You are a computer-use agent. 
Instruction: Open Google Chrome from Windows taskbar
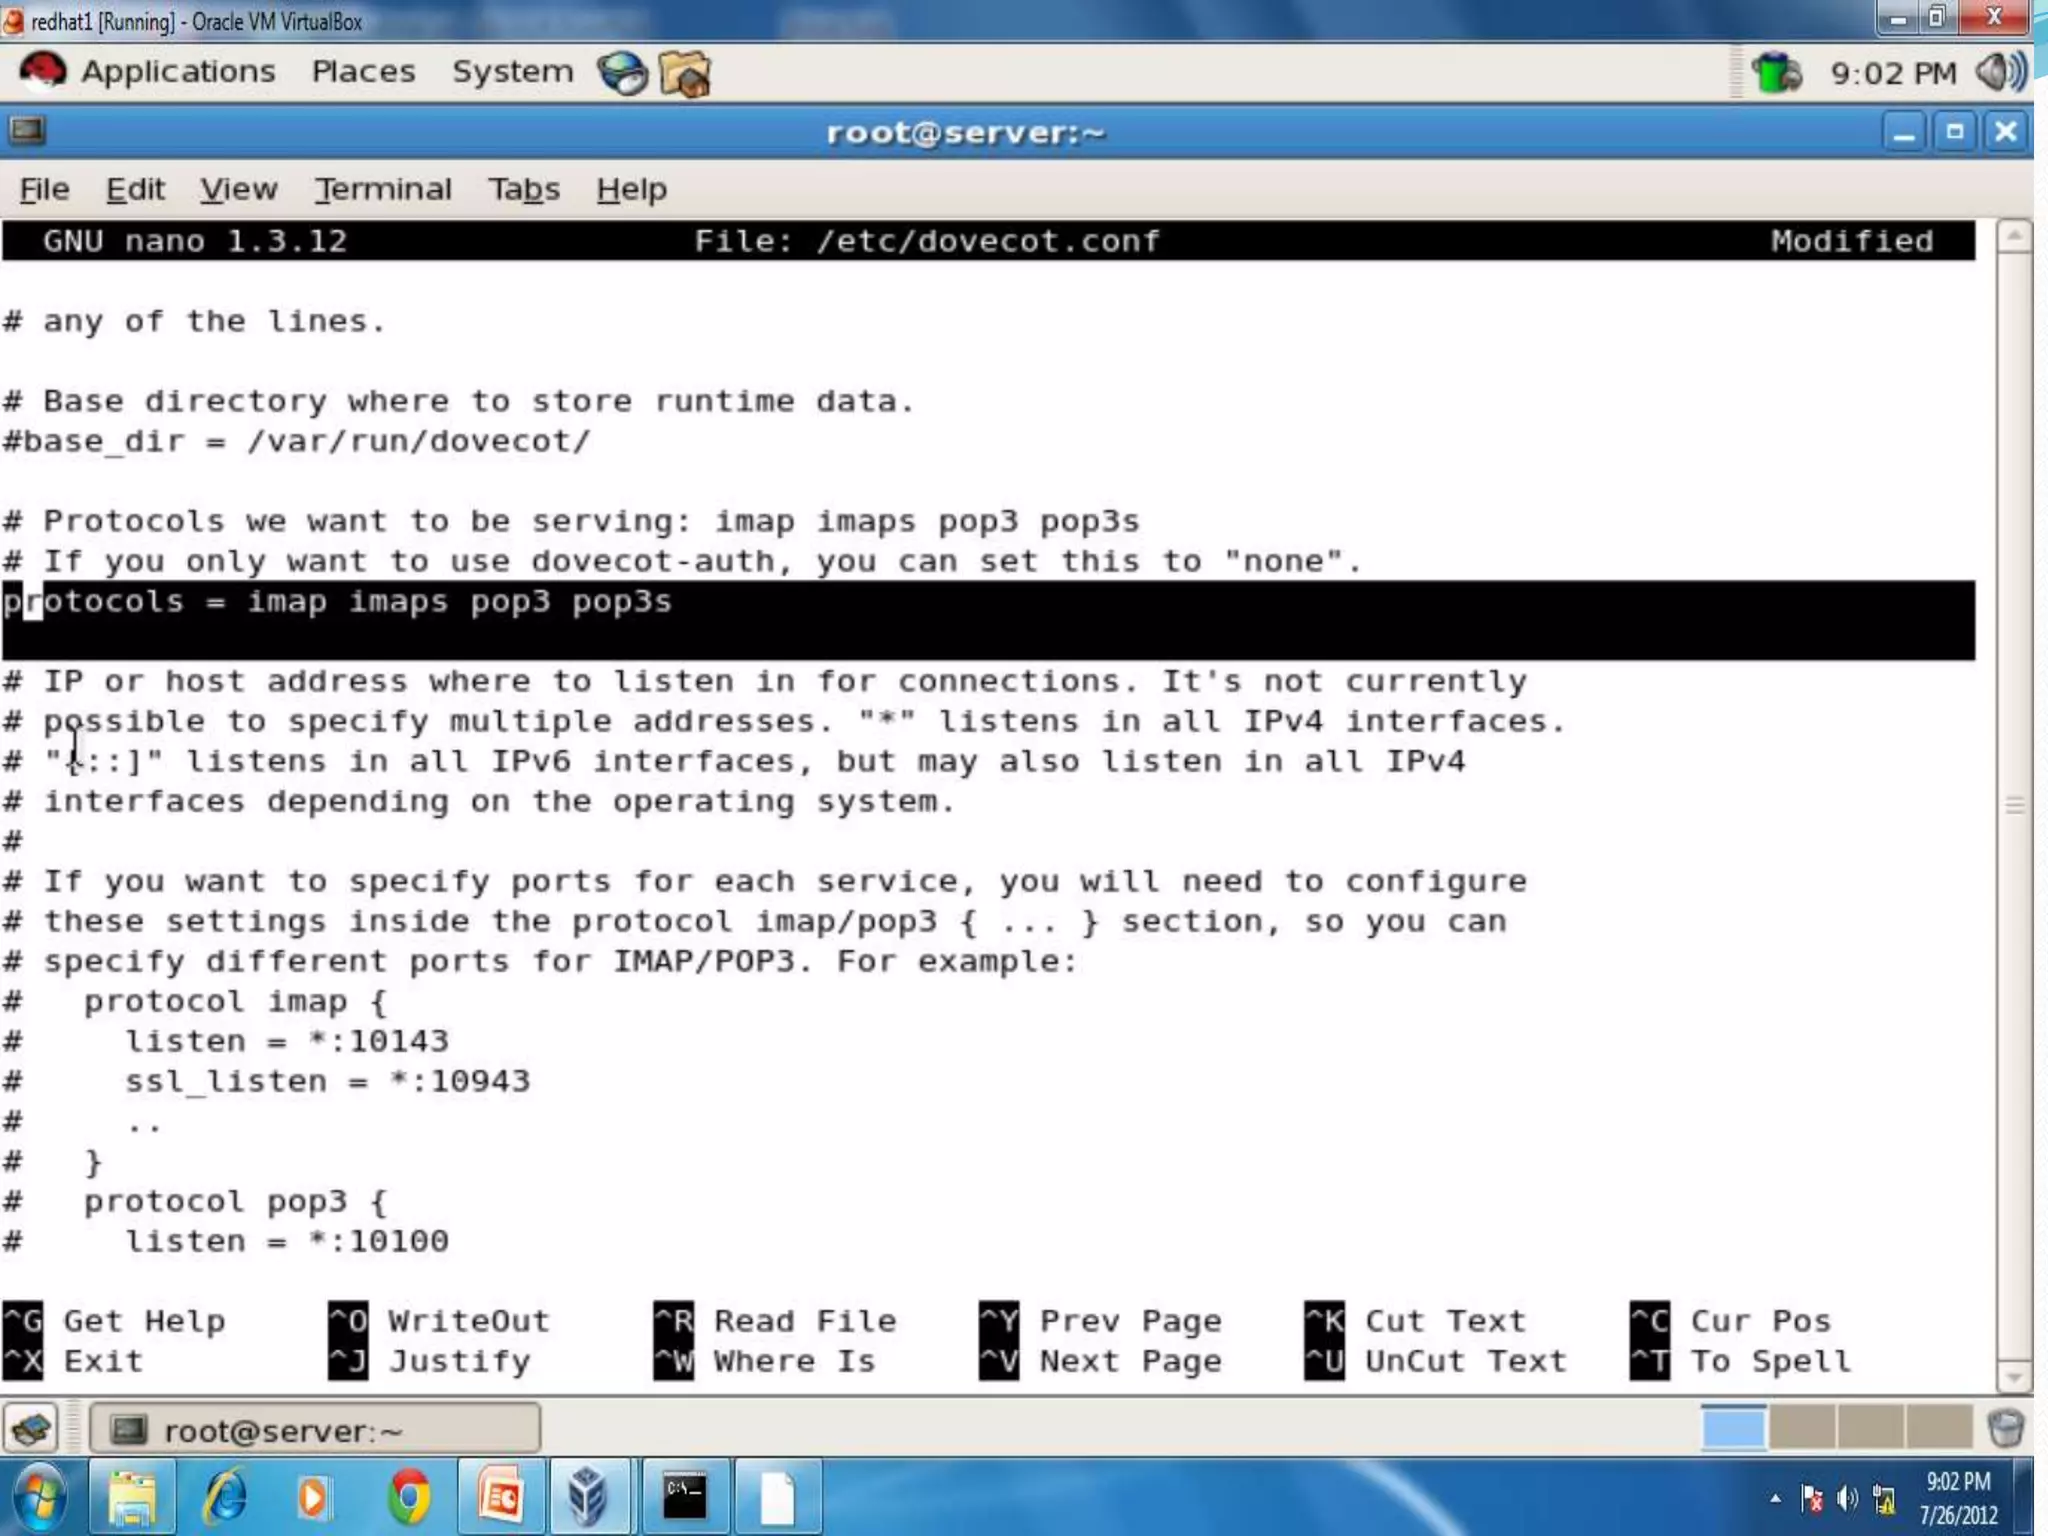[409, 1497]
